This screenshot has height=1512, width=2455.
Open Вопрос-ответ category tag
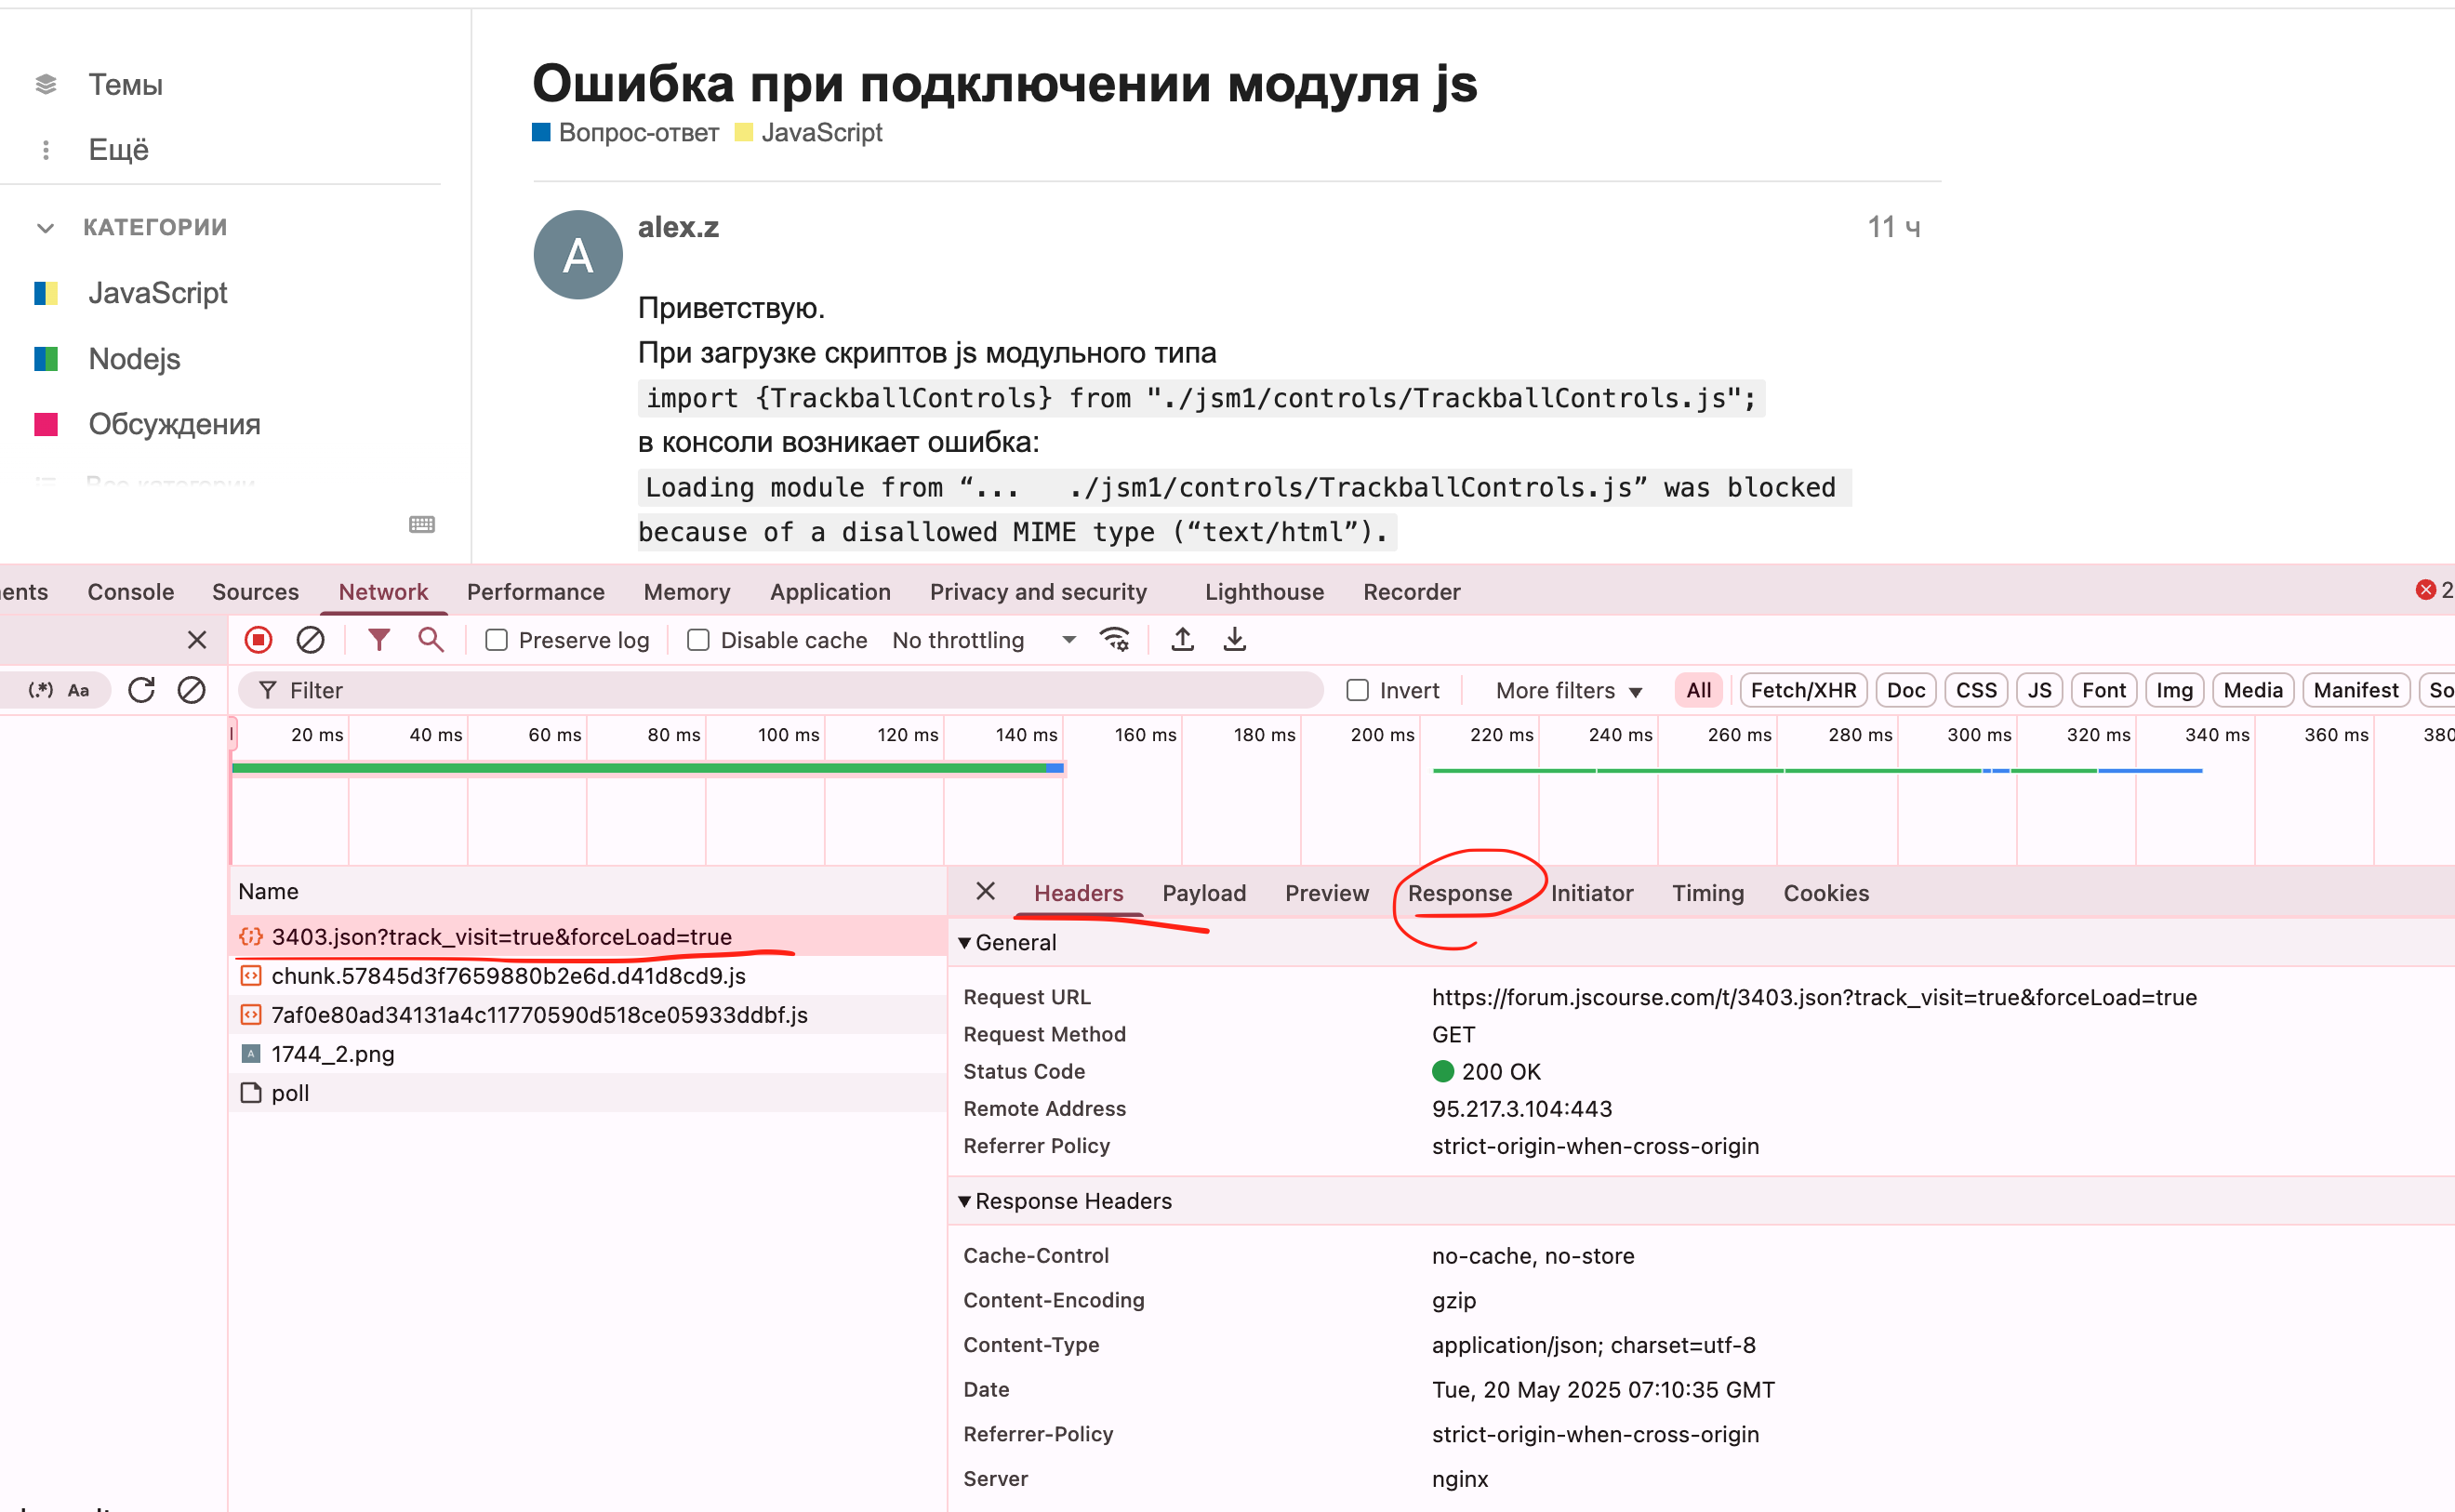[x=626, y=132]
